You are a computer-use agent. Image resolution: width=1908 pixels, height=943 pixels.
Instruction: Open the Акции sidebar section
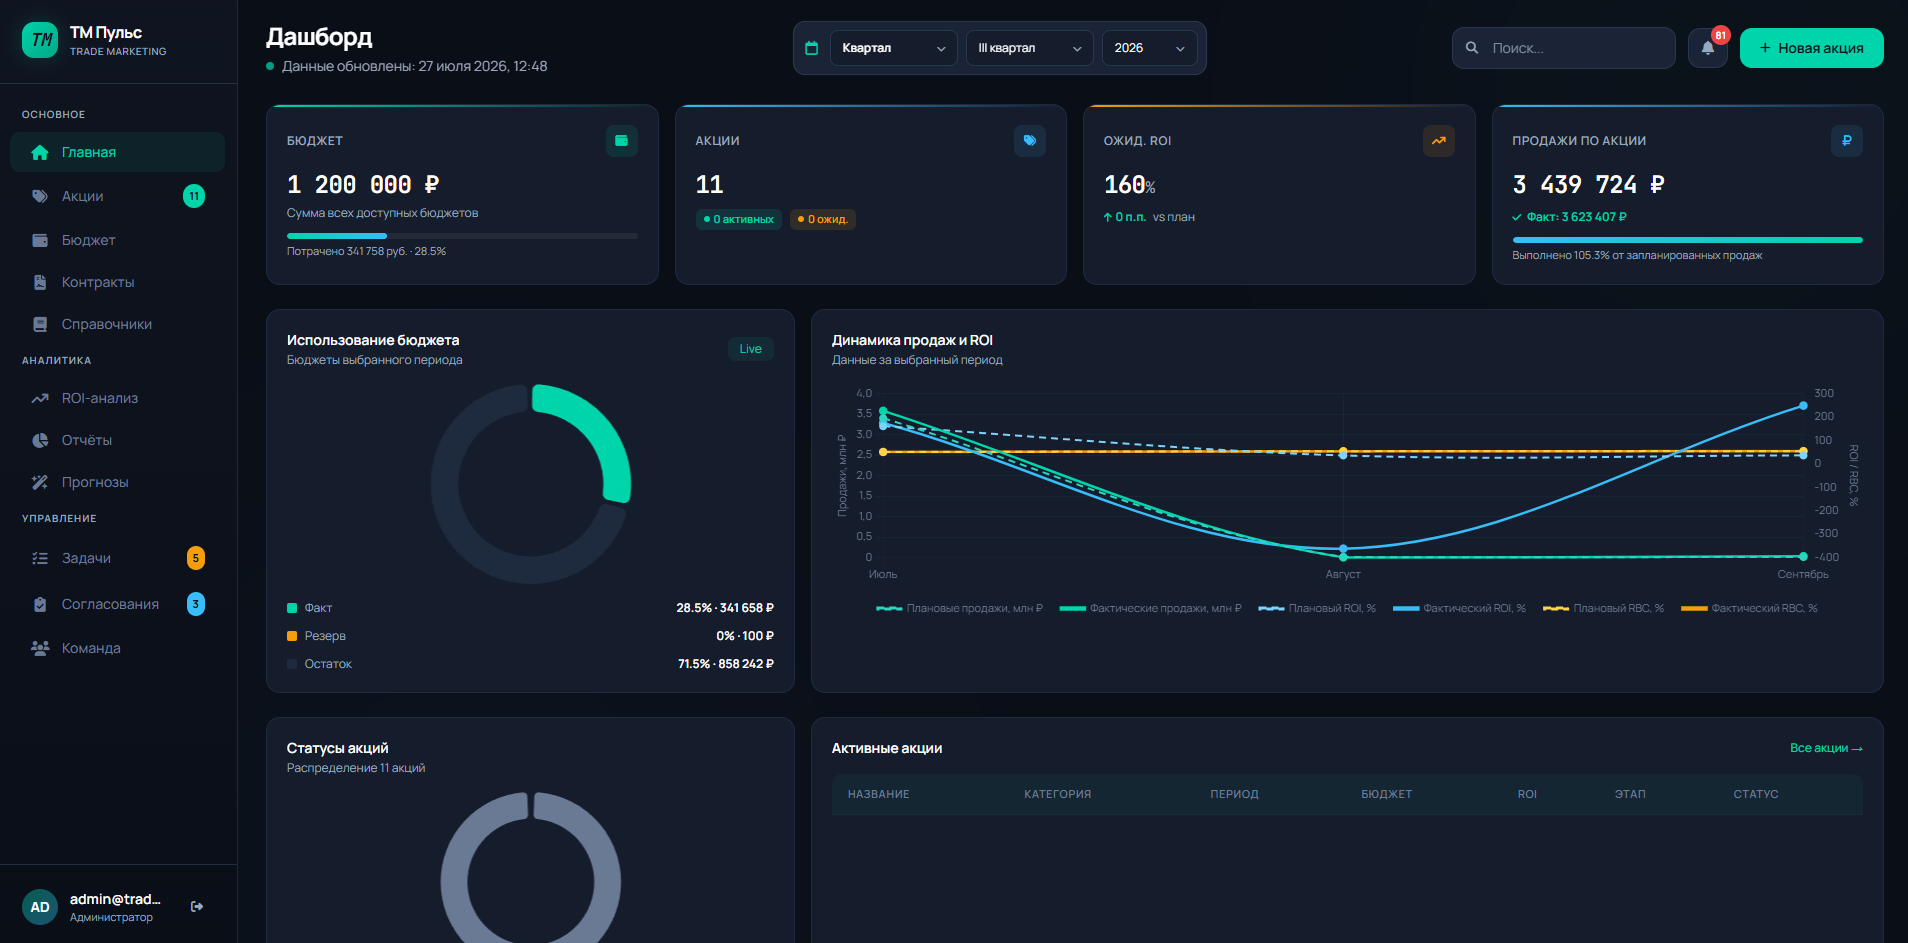click(x=118, y=196)
